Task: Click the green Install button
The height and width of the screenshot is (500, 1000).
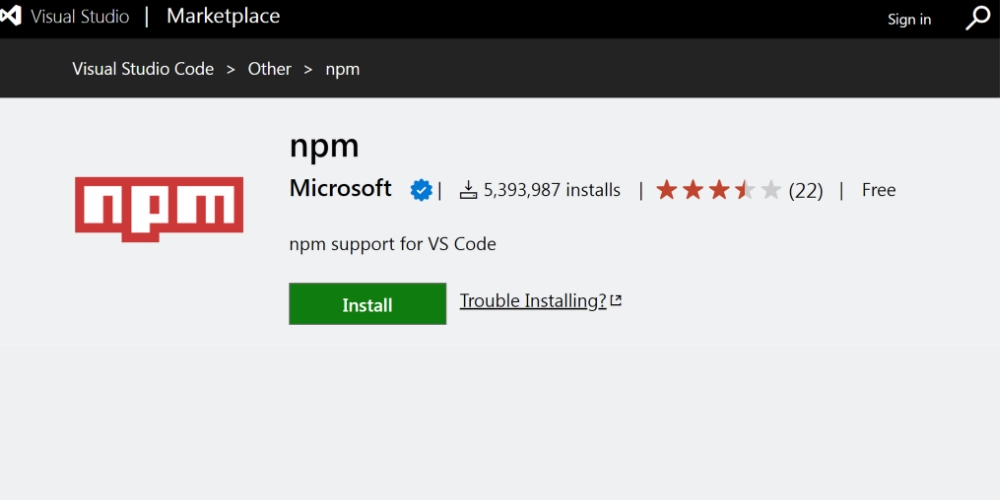Action: coord(367,304)
